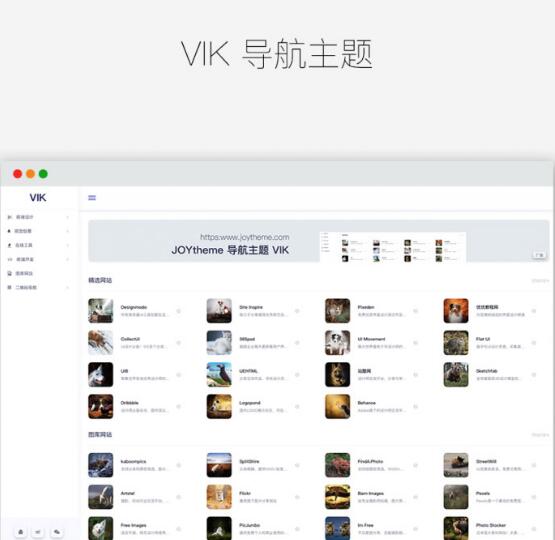Toggle the sidebar with the hamburger icon
Image resolution: width=555 pixels, height=540 pixels.
(92, 198)
